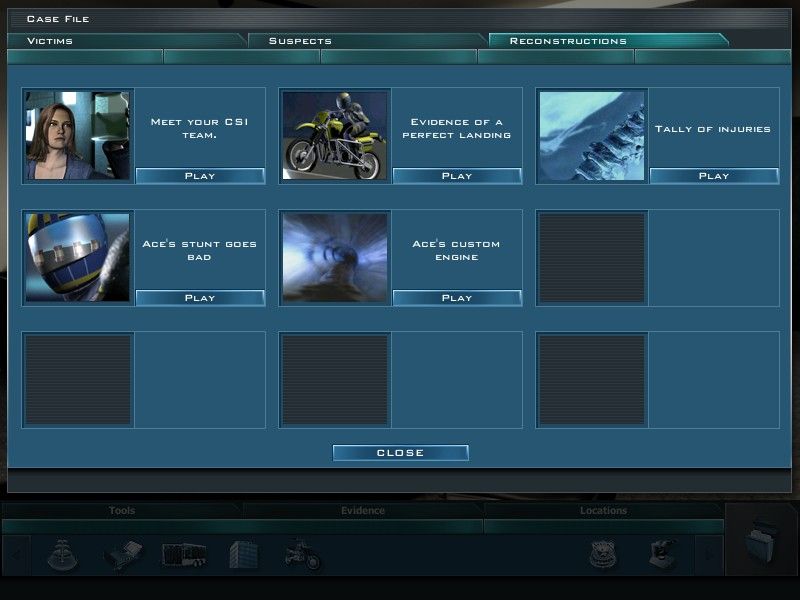This screenshot has height=600, width=800.
Task: Click the 'Ace's stunt goes bad' caption
Action: 199,251
